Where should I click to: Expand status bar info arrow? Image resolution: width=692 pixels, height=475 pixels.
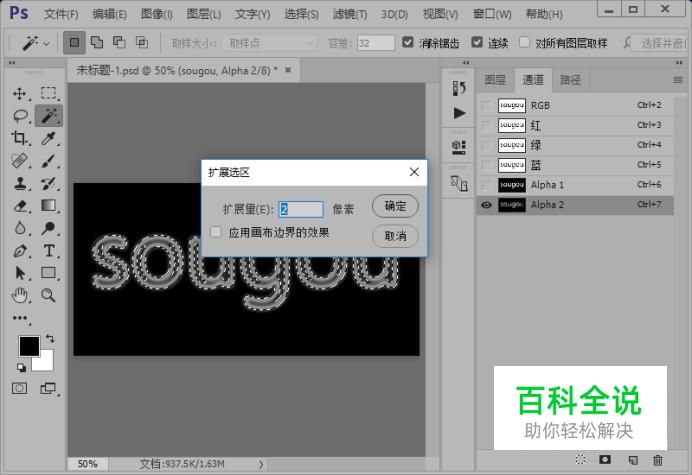pos(261,464)
